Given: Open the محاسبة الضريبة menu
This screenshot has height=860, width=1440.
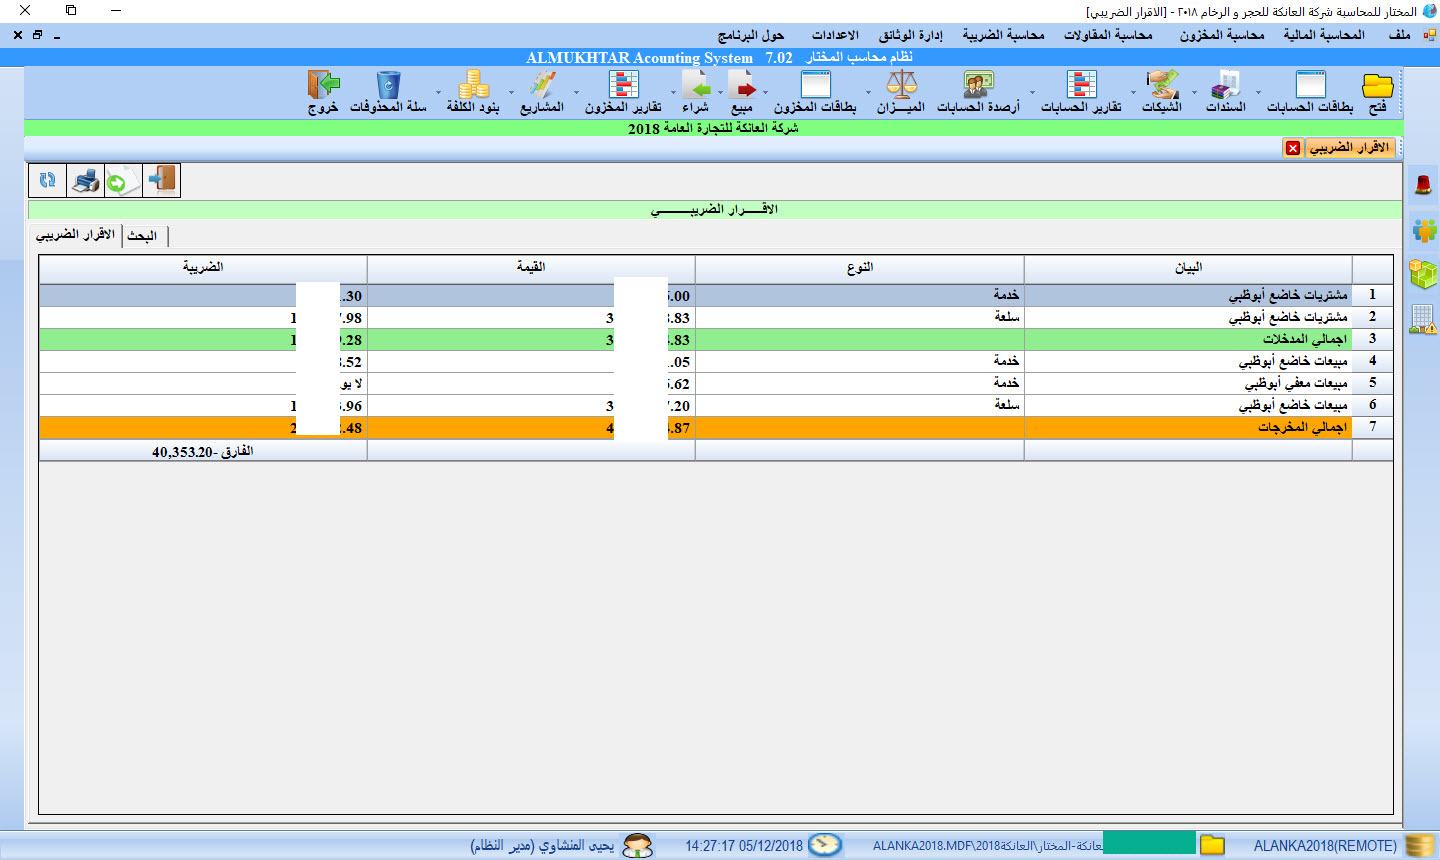Looking at the screenshot, I should (x=1003, y=35).
